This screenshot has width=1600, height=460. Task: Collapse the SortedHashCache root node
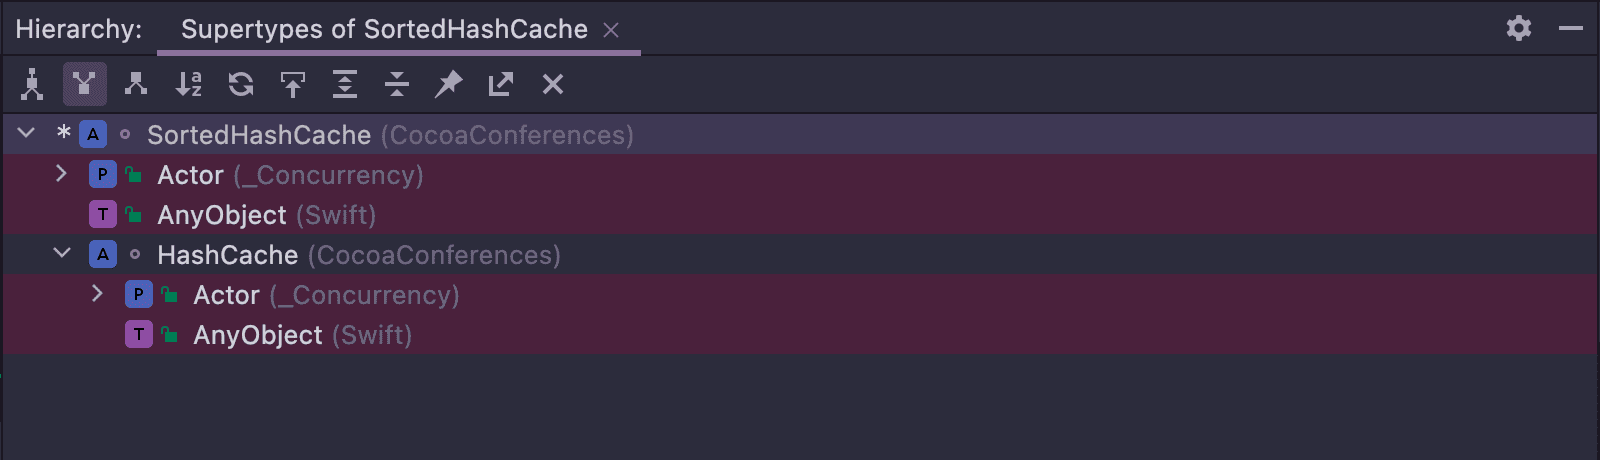(x=26, y=133)
